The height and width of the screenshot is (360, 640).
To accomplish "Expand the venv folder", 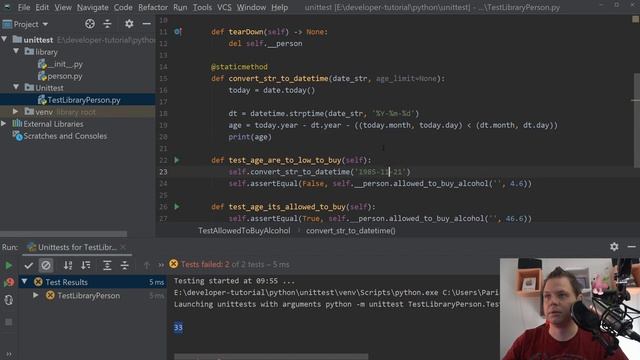I will [x=16, y=111].
